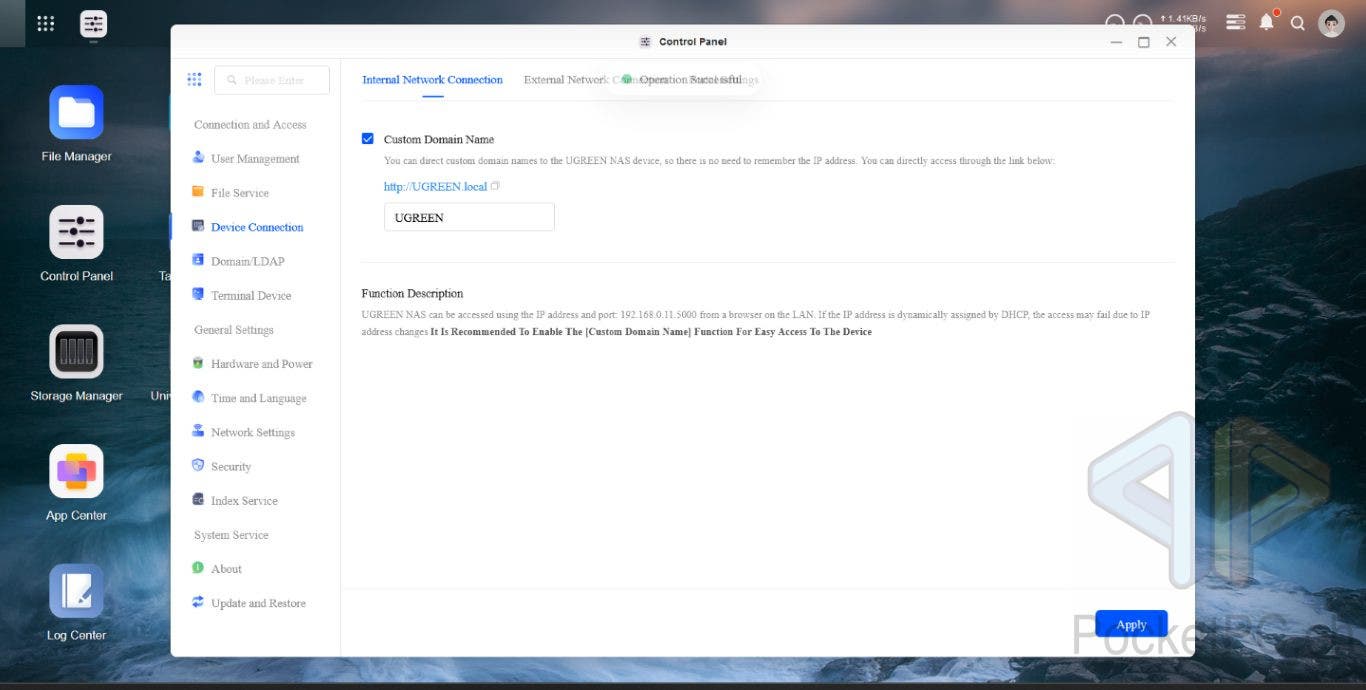
Task: Click the Control Panel window title
Action: (x=692, y=42)
